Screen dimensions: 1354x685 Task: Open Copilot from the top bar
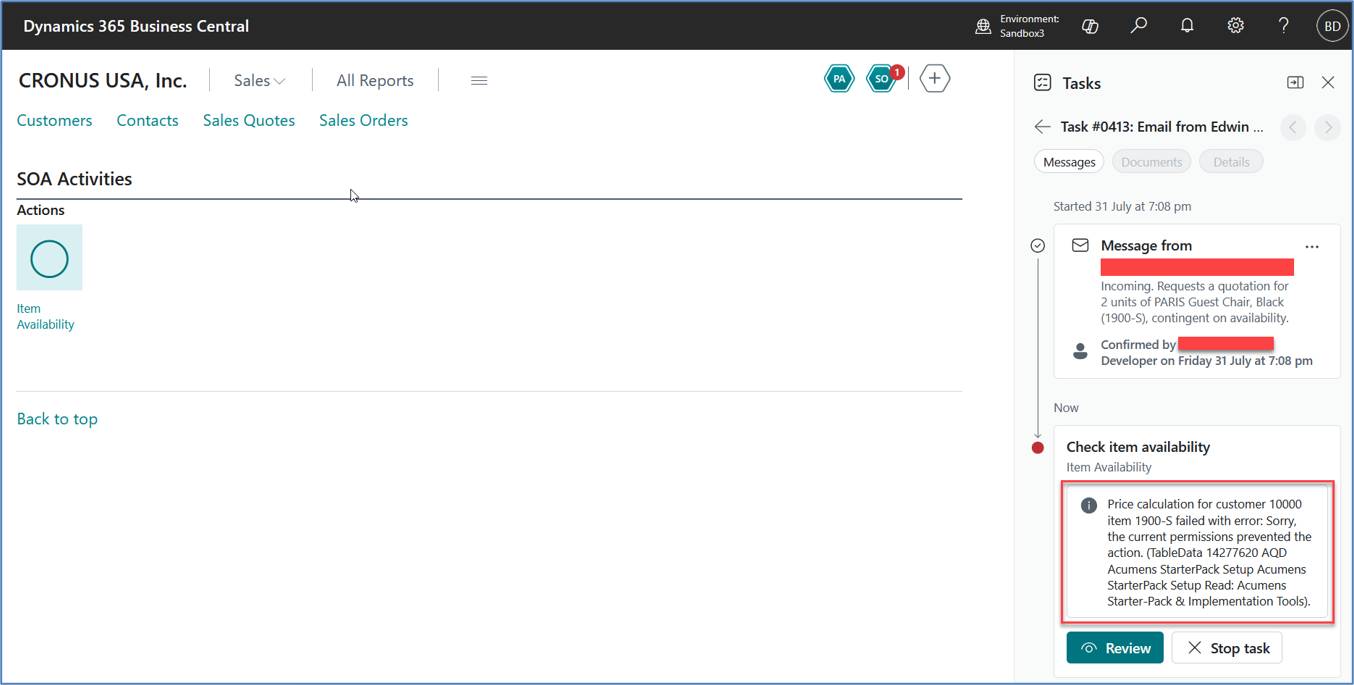[1090, 26]
